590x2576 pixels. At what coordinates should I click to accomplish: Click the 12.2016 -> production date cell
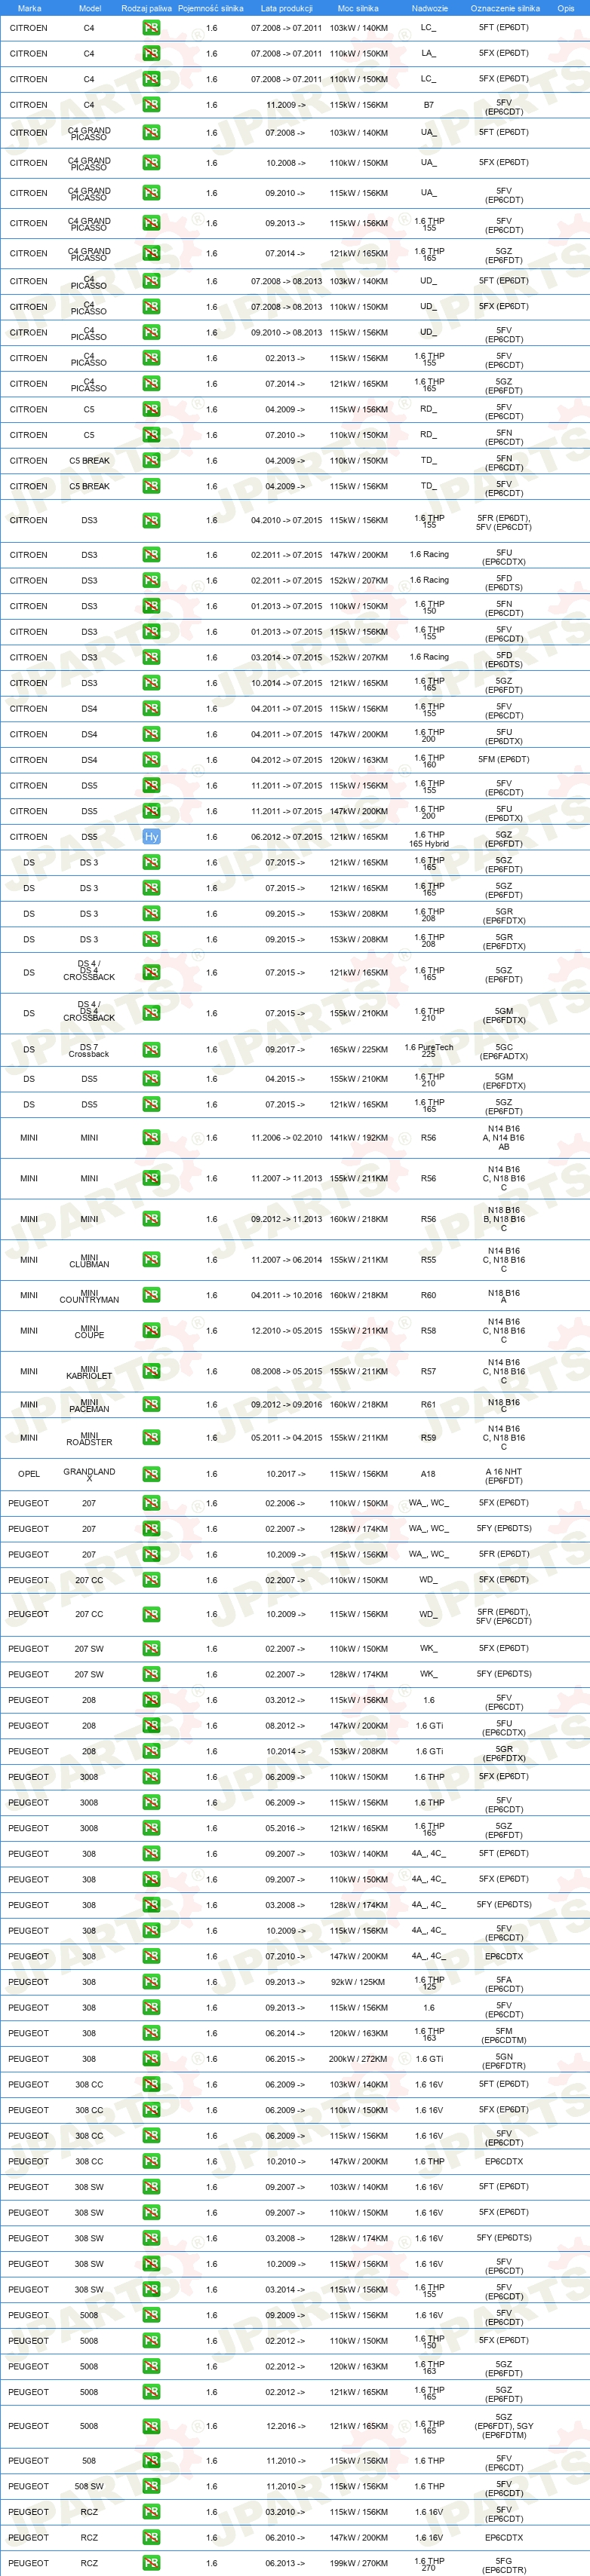click(286, 2426)
